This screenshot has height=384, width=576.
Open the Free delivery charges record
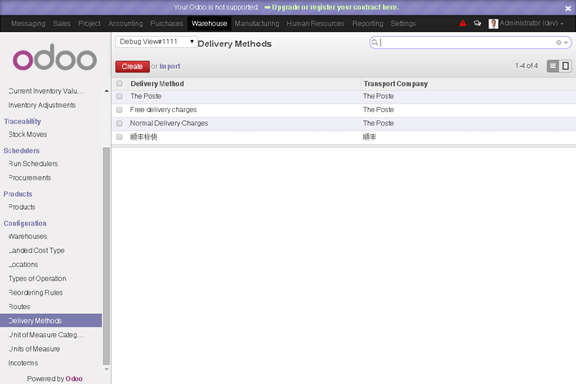pyautogui.click(x=163, y=110)
